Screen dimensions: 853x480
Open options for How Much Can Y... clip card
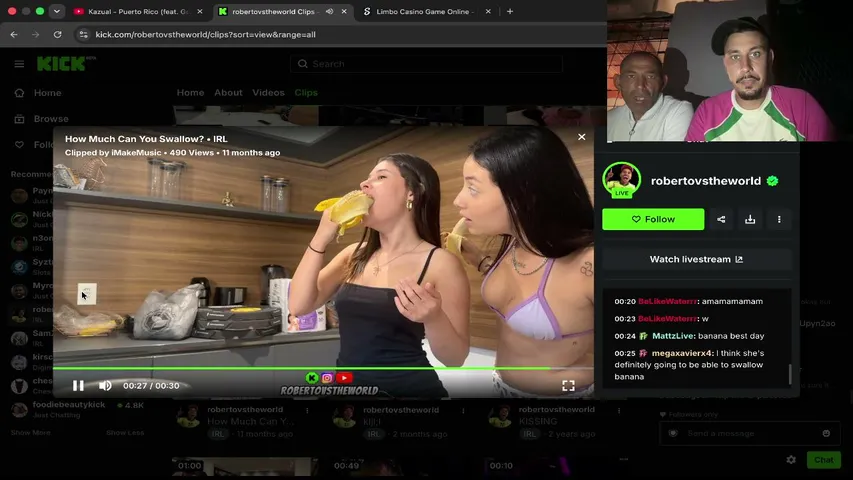[307, 410]
